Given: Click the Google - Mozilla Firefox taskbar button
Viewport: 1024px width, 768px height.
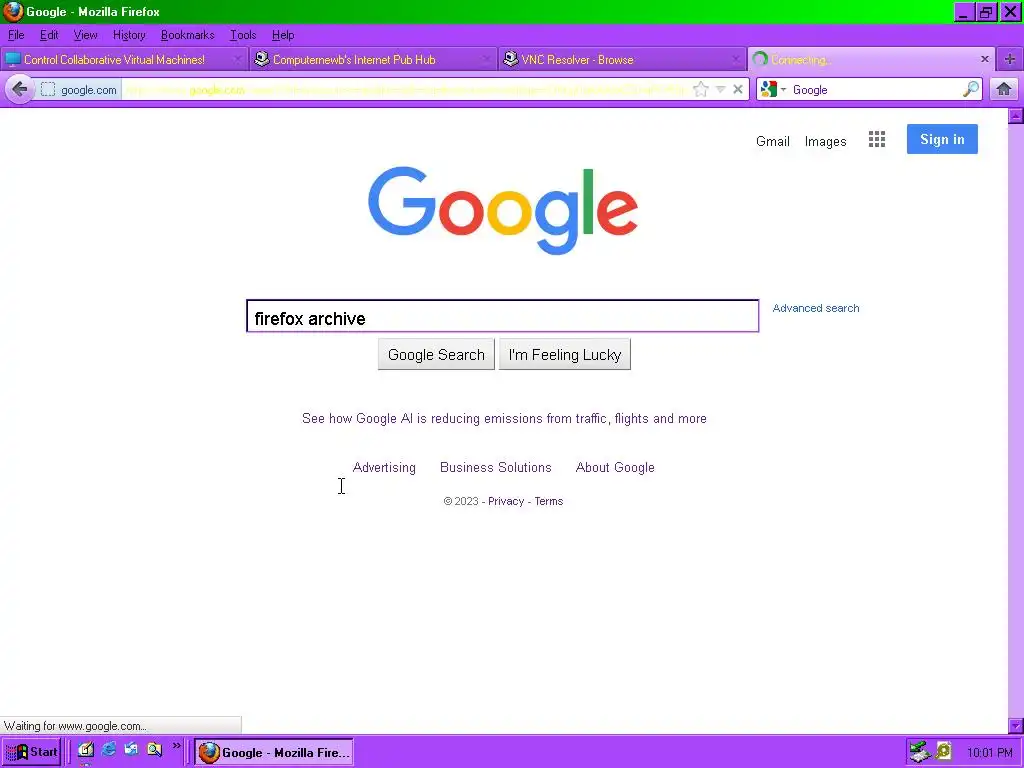Looking at the screenshot, I should (274, 752).
